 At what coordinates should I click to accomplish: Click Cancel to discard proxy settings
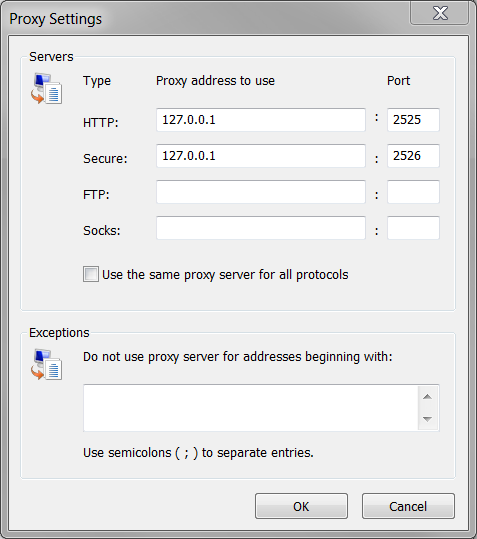(408, 506)
